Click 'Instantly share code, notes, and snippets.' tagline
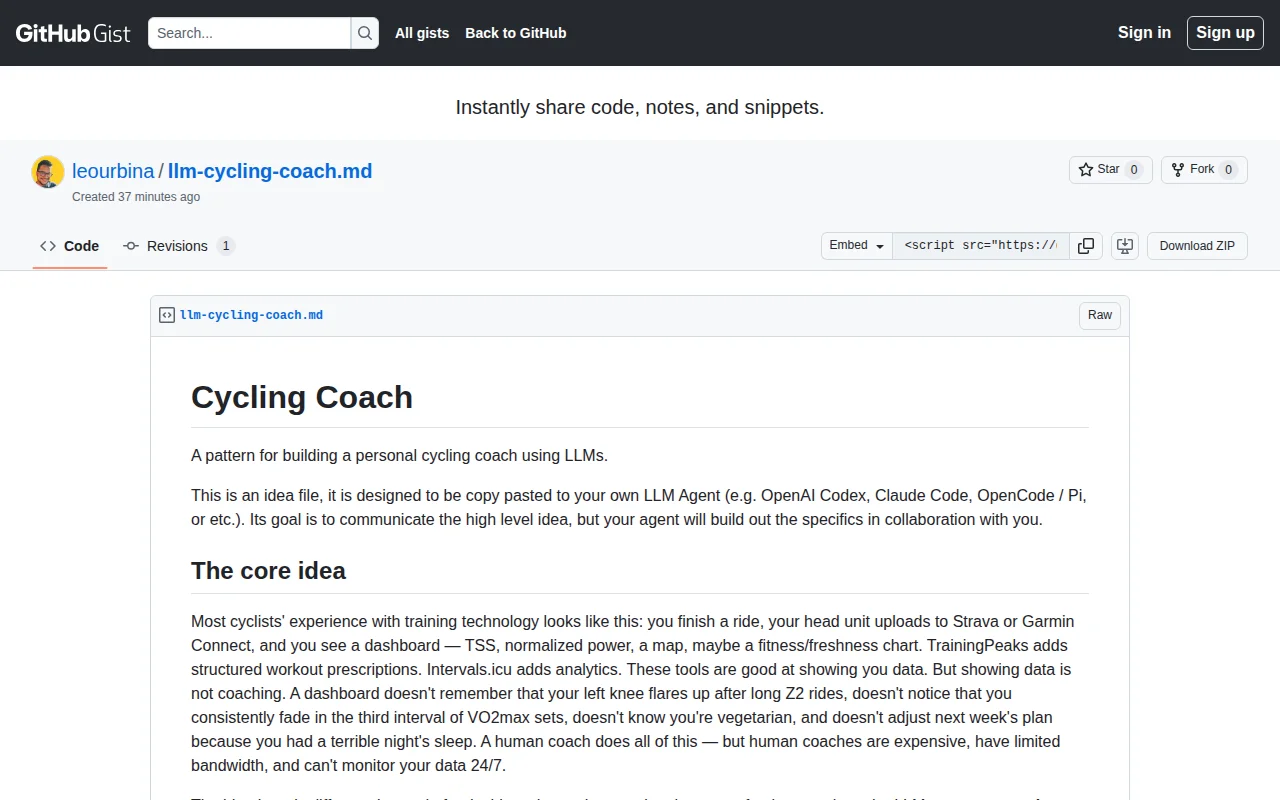Image resolution: width=1280 pixels, height=800 pixels. pyautogui.click(x=640, y=107)
